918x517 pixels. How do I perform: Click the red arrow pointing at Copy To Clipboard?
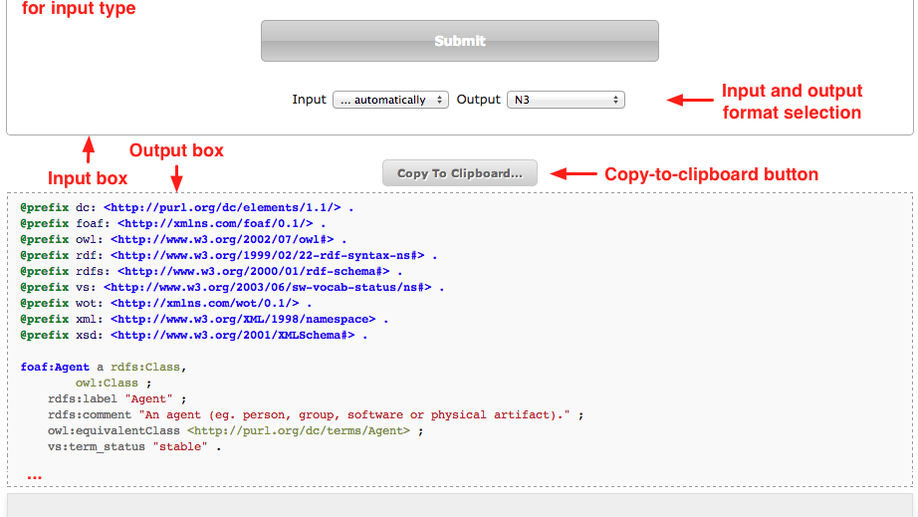click(574, 174)
